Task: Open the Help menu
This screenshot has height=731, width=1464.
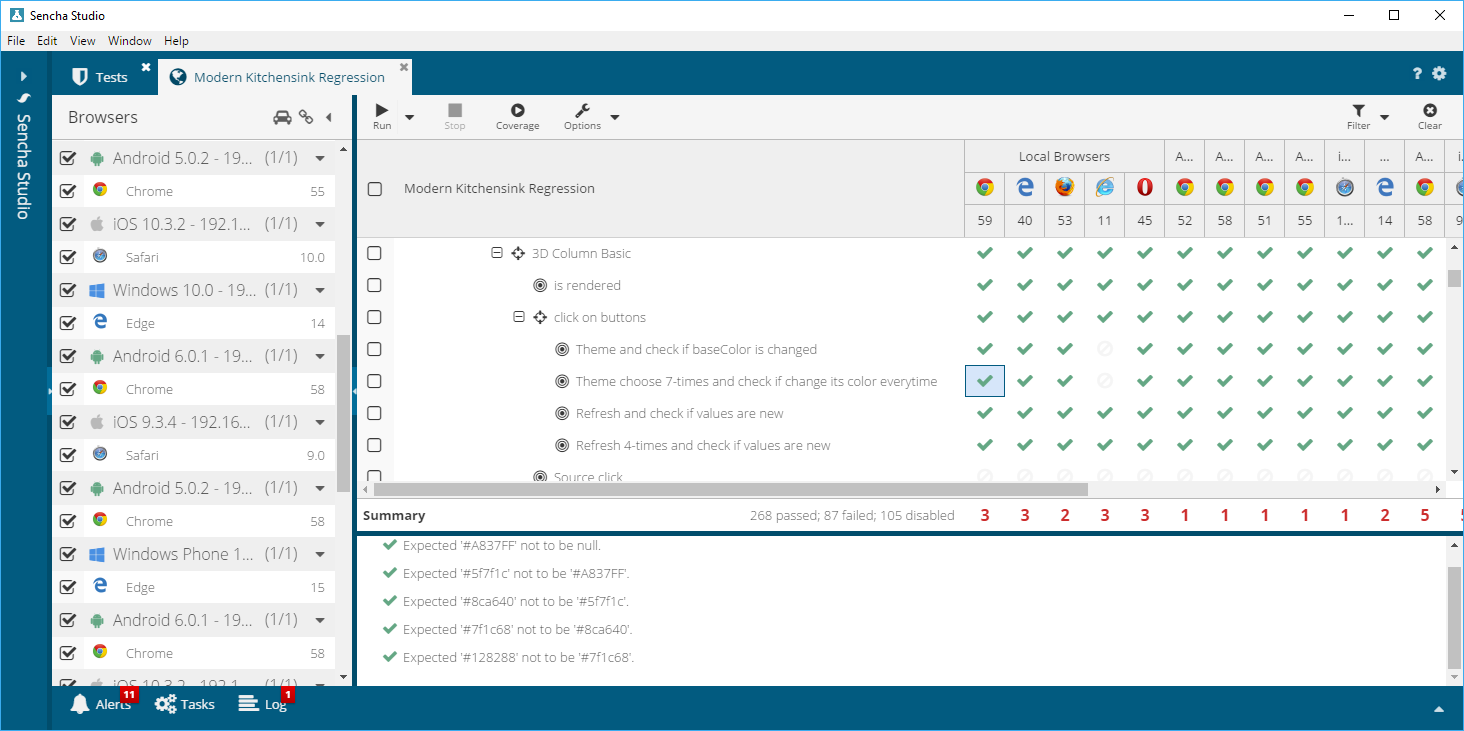Action: pos(176,41)
